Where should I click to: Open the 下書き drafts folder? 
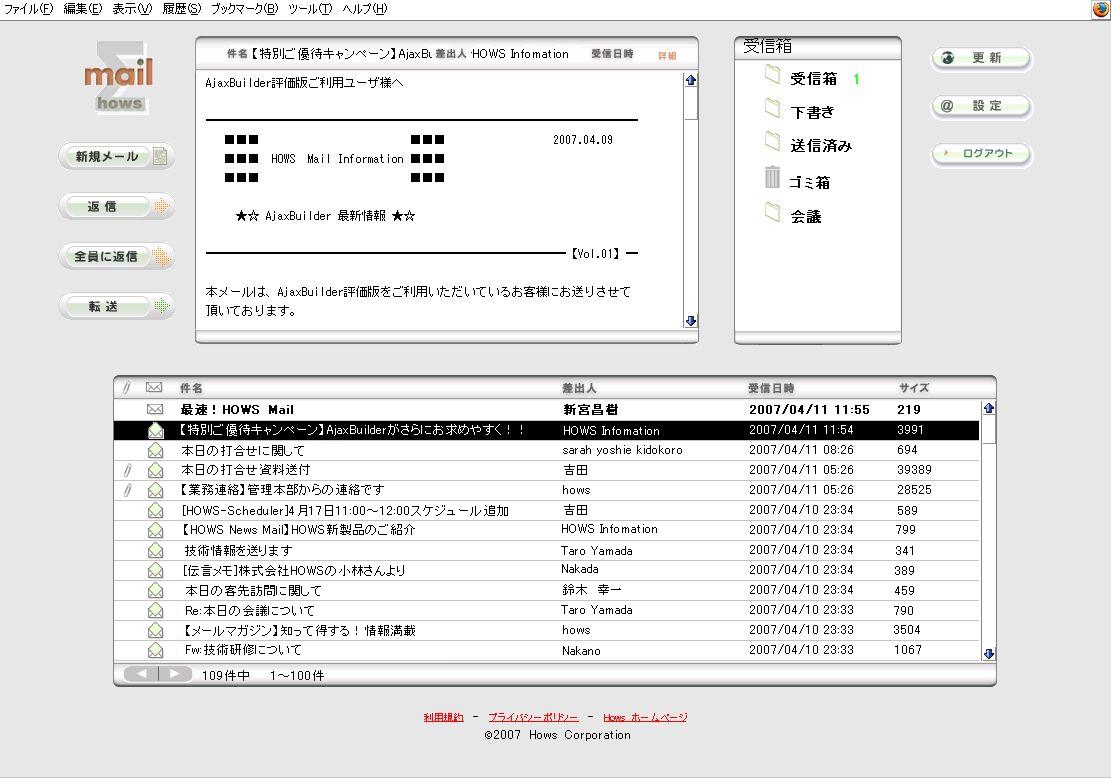pos(812,112)
